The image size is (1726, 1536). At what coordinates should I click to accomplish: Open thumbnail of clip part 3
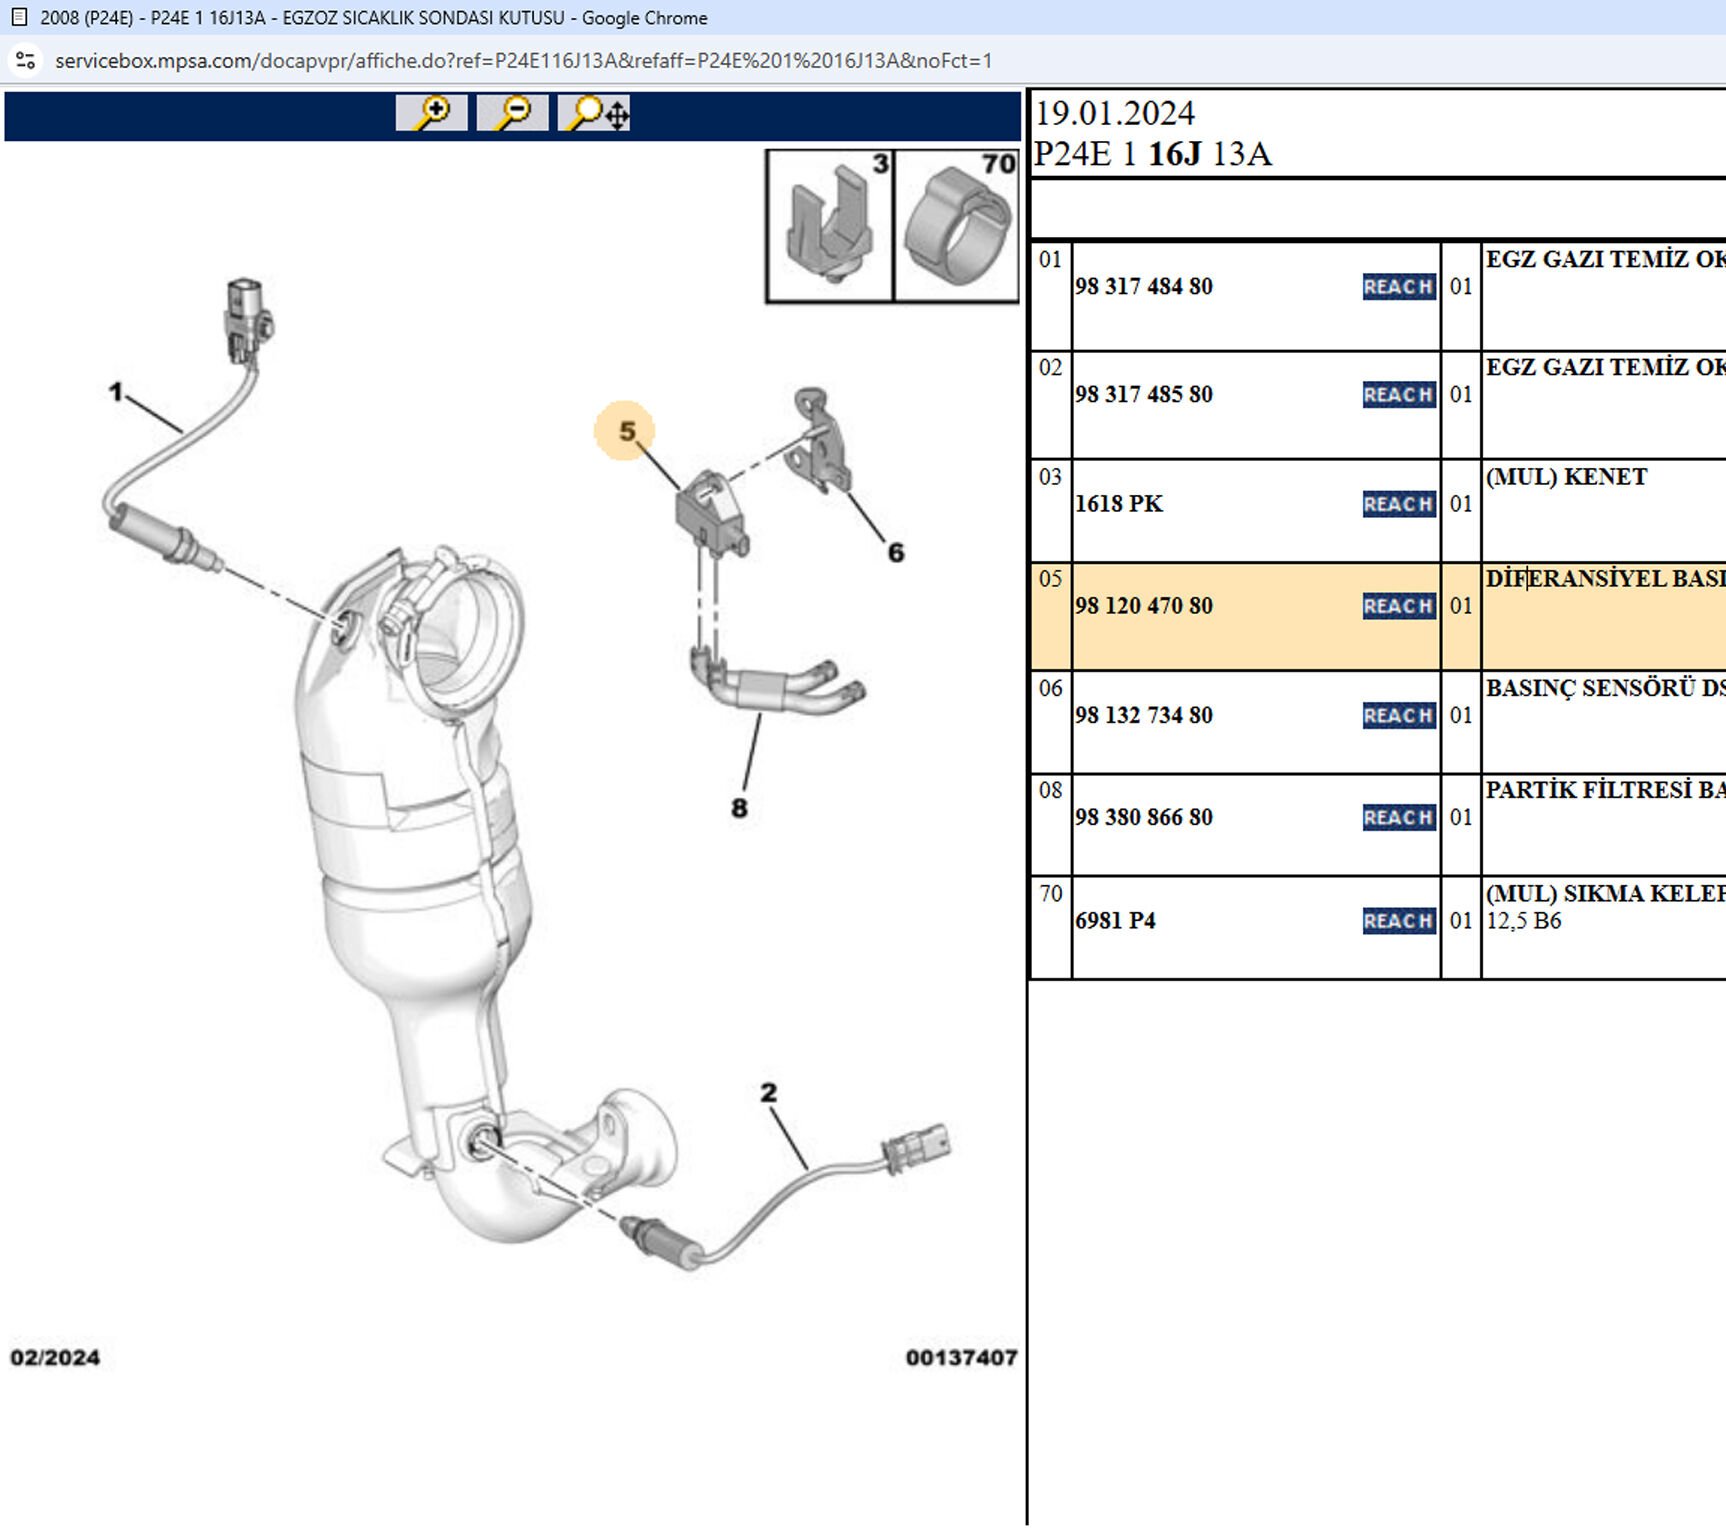829,226
